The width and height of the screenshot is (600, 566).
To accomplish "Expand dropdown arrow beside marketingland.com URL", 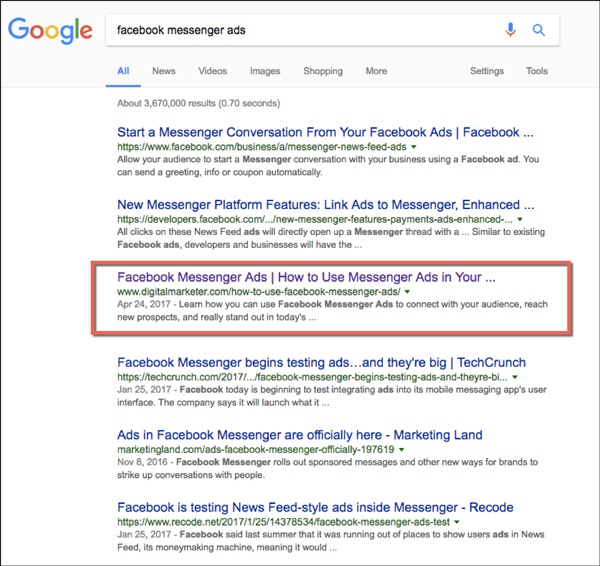I will (401, 449).
